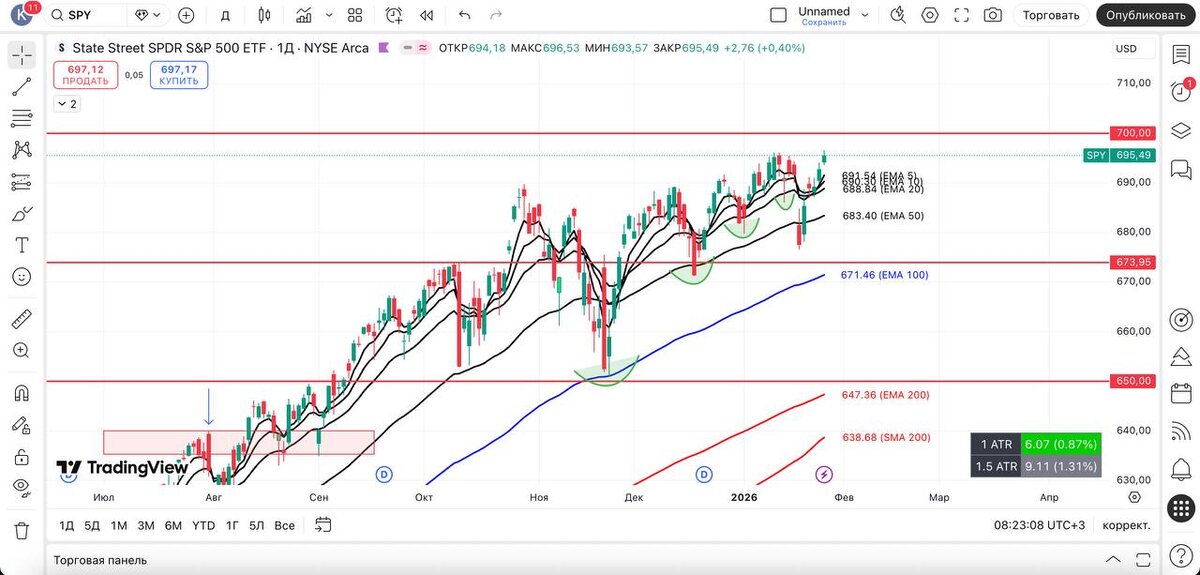Expand the indicators favorites dropdown arrow
Screen dimensions: 1200x575
pyautogui.click(x=329, y=15)
